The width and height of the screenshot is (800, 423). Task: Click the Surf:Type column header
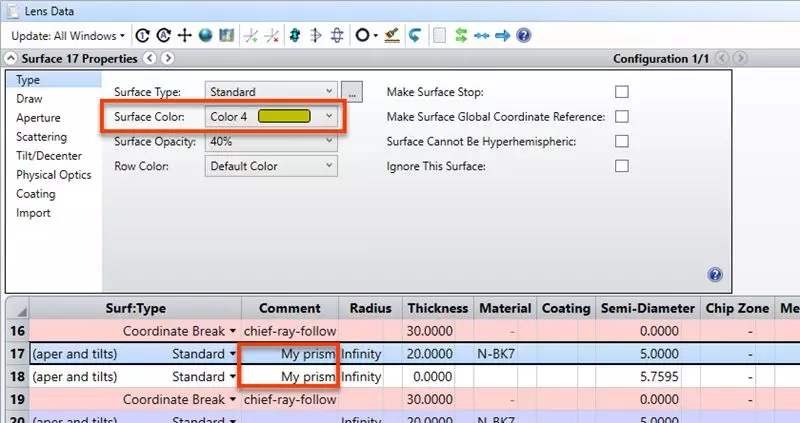136,308
